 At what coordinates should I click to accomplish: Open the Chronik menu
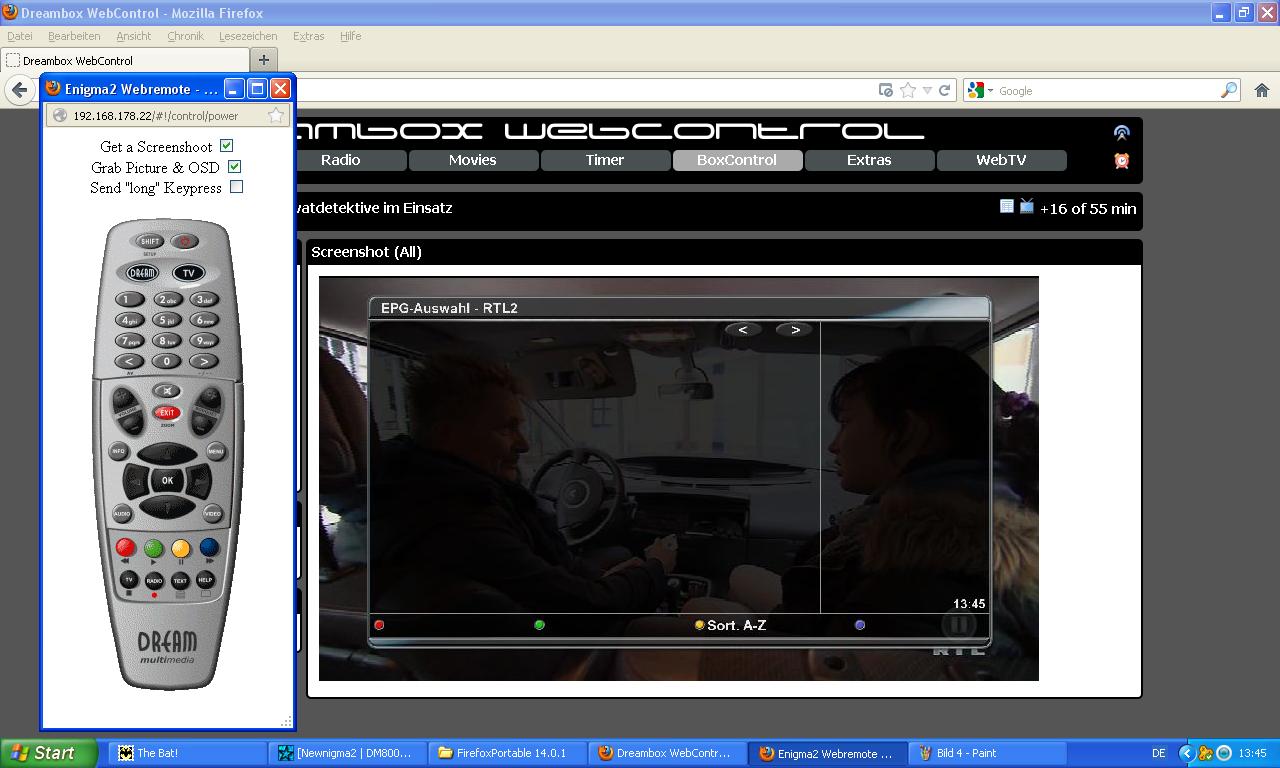pyautogui.click(x=185, y=36)
